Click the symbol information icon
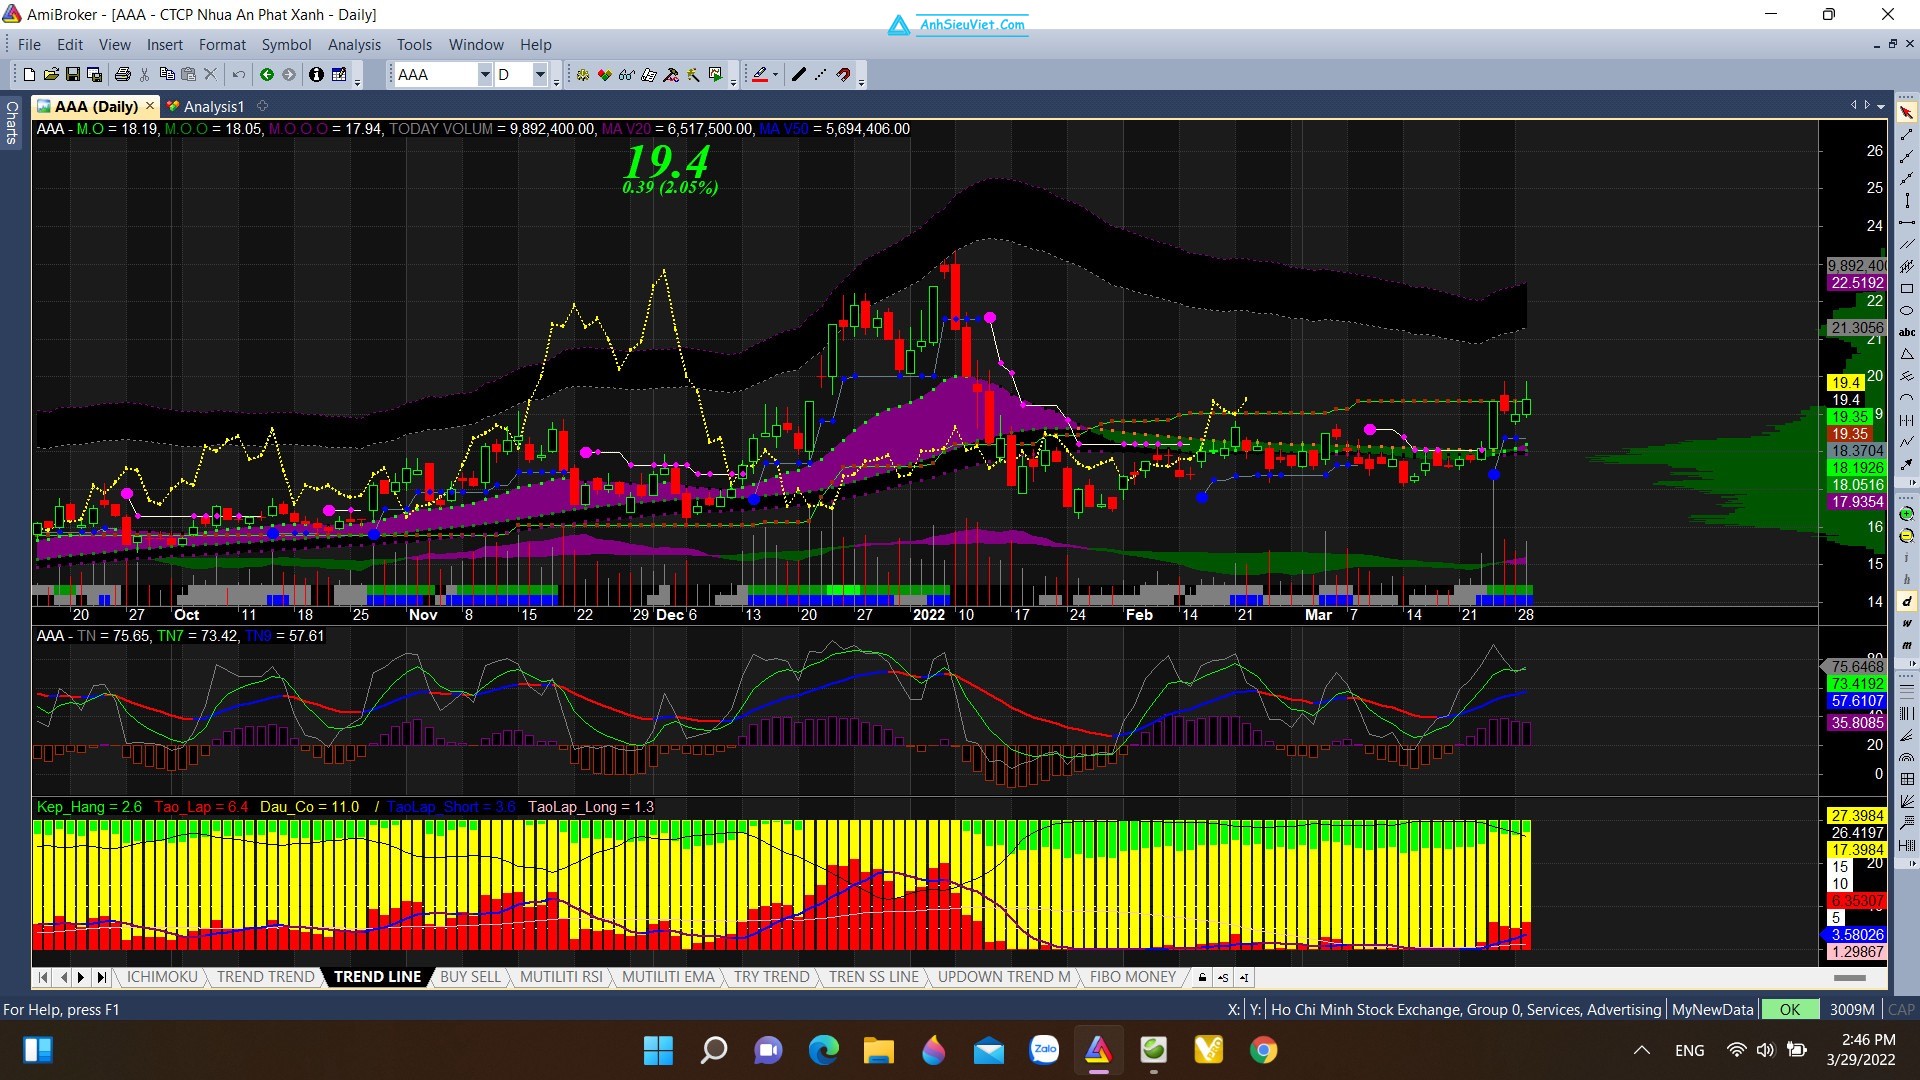The width and height of the screenshot is (1920, 1080). pyautogui.click(x=316, y=75)
